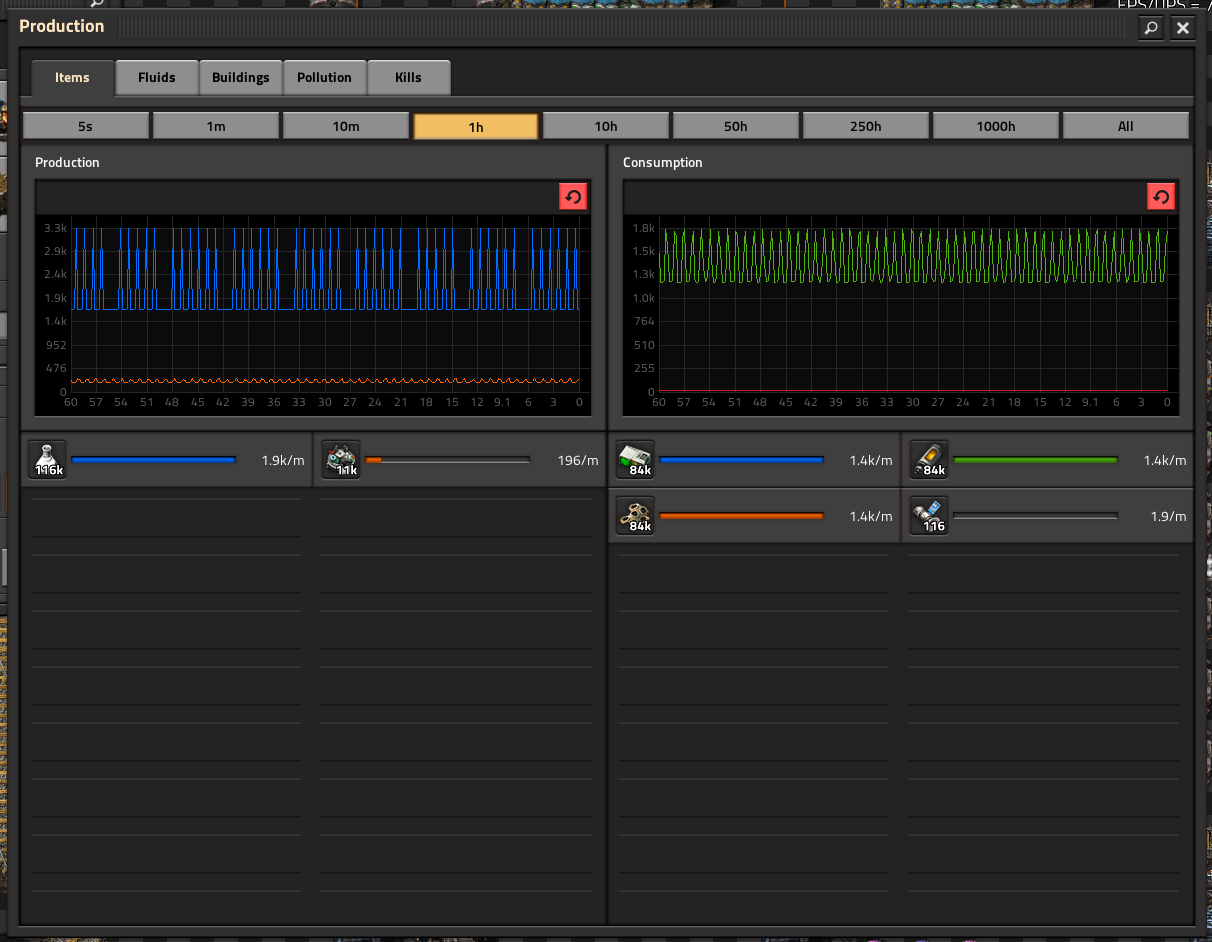Switch to the Fluids tab
This screenshot has height=942, width=1212.
157,77
